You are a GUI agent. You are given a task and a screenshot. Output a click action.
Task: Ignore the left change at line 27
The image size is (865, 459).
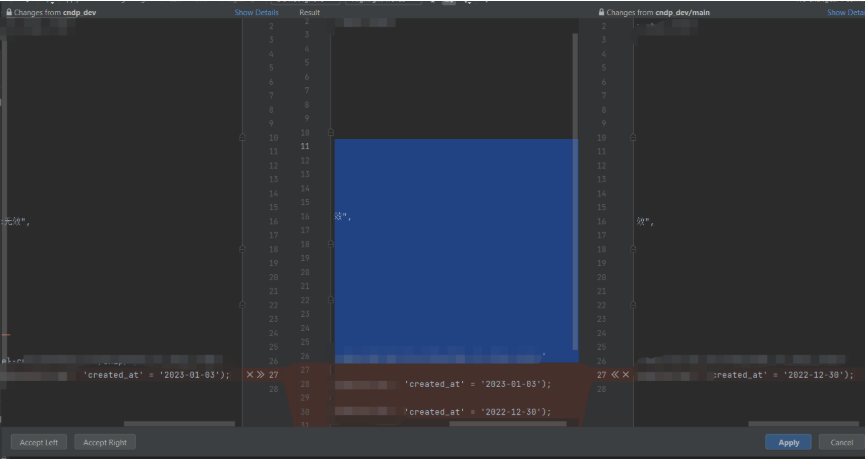coord(250,375)
